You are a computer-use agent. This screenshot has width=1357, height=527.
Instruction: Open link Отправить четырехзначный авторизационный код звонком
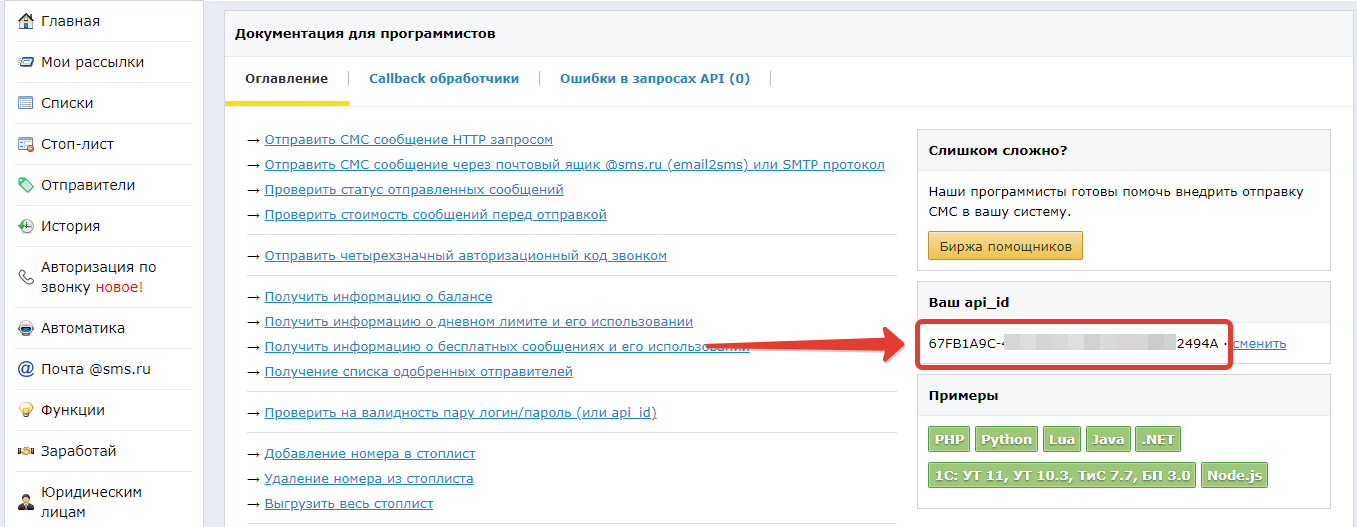(465, 256)
